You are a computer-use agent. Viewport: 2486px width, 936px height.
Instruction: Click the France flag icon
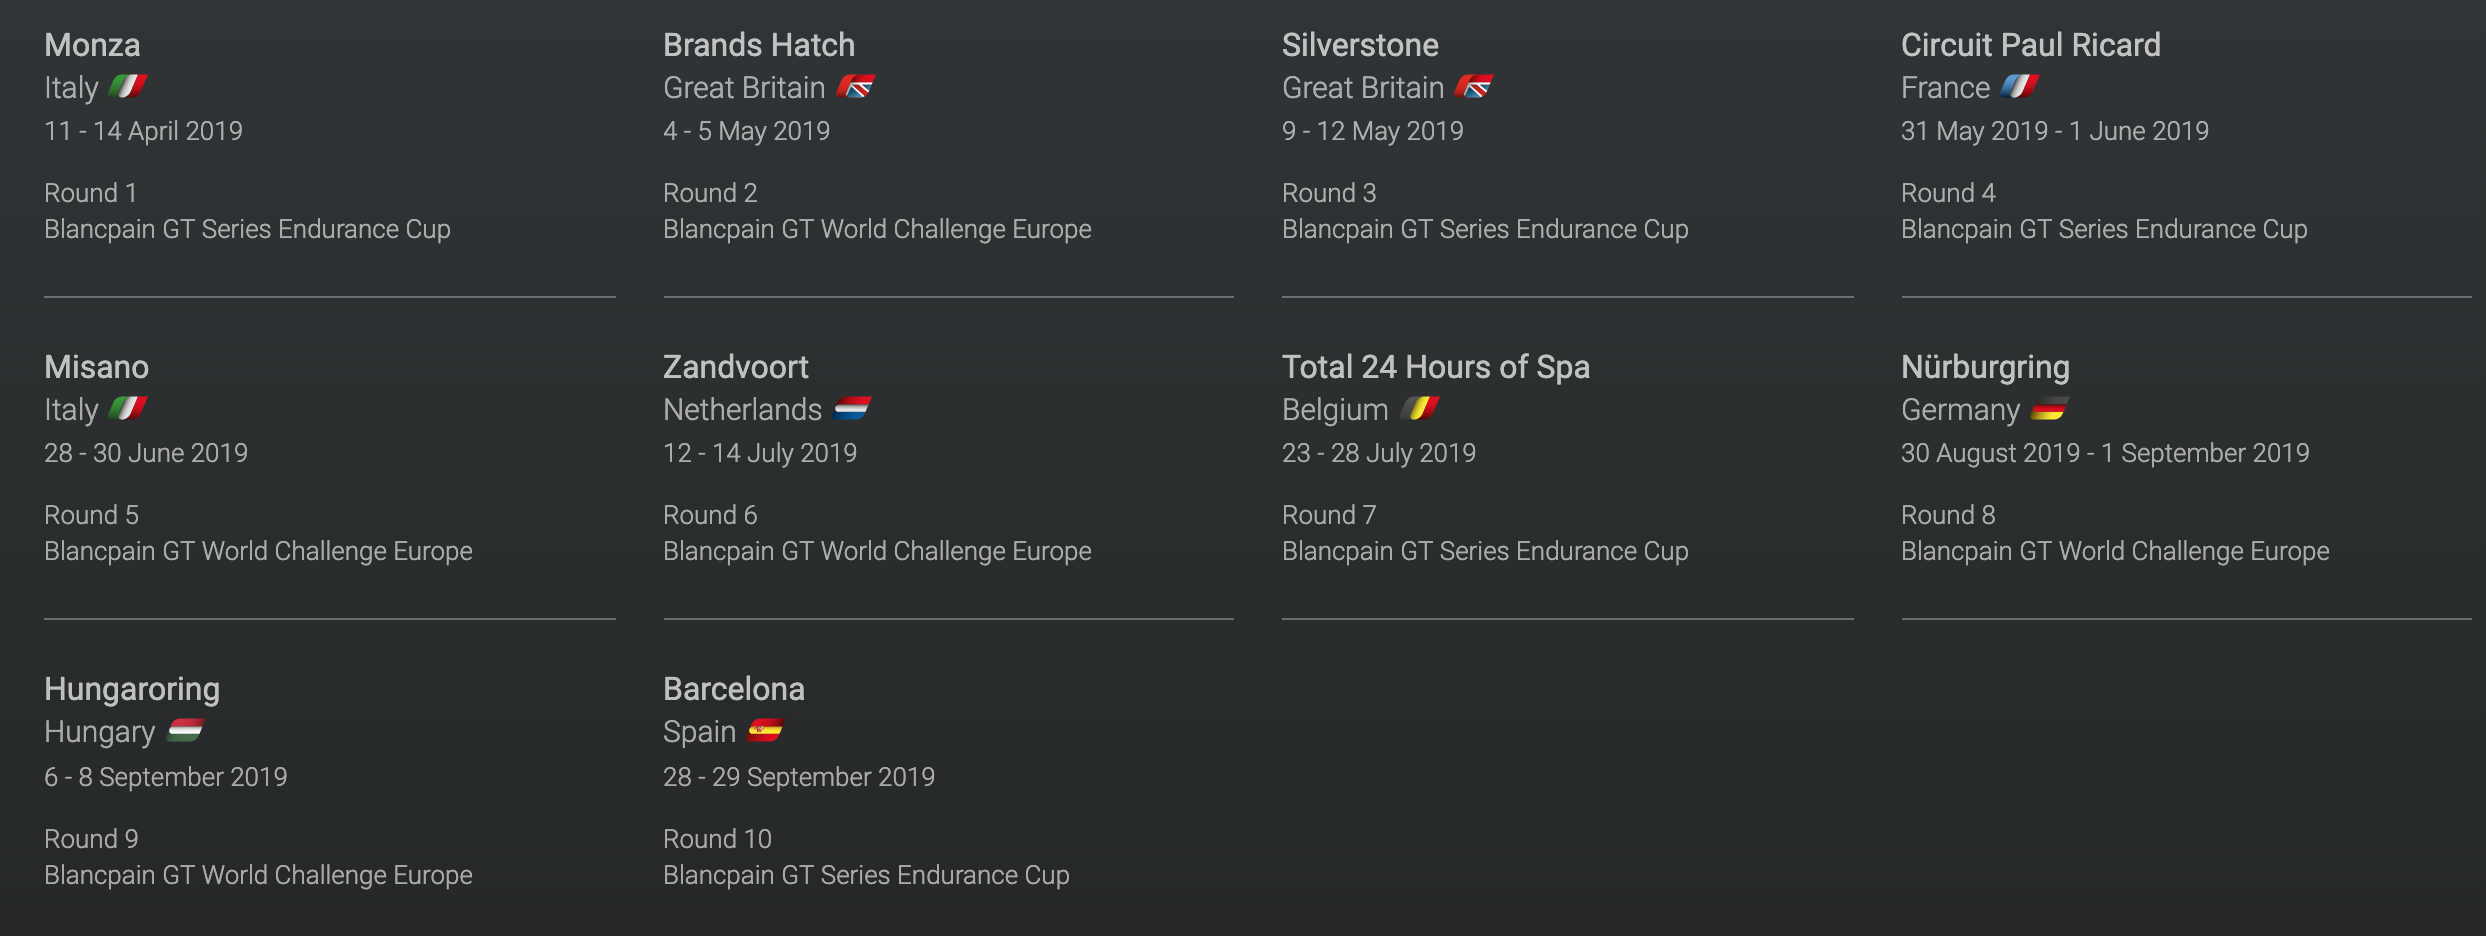(2020, 87)
